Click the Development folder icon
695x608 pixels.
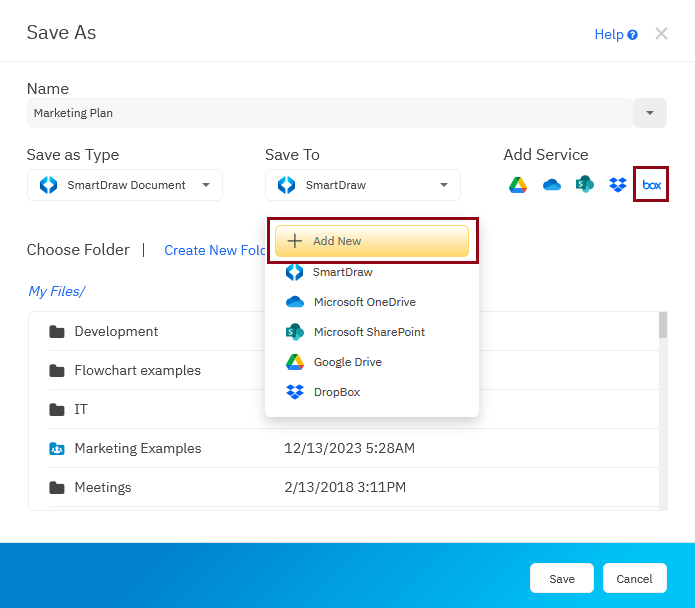[57, 332]
